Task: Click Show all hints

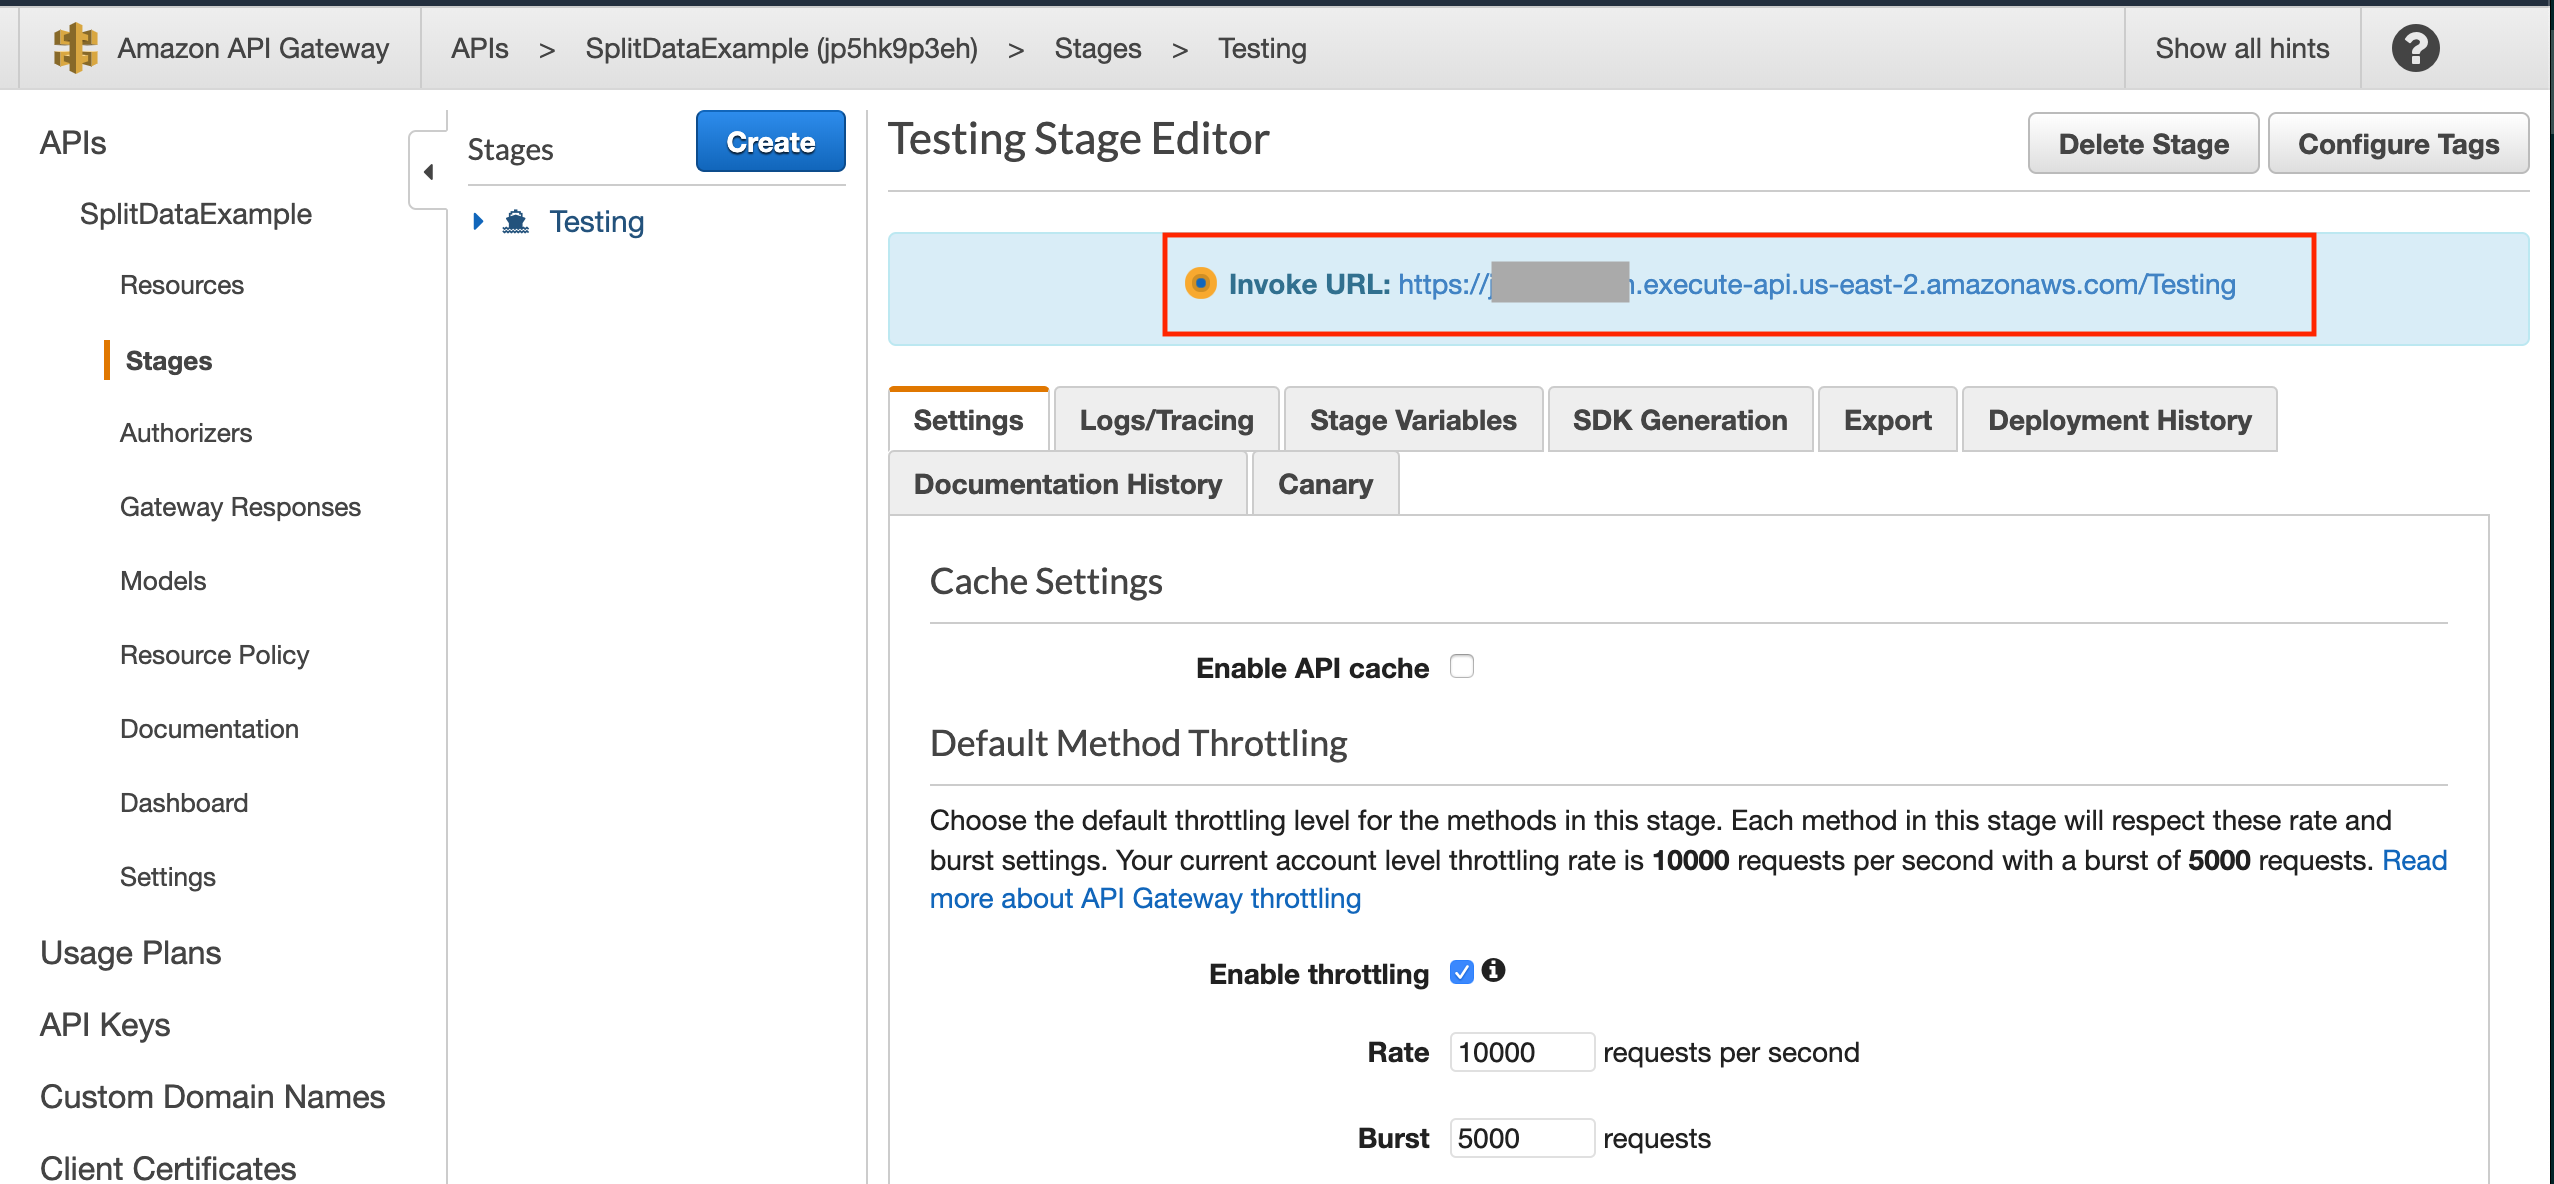Action: [x=2241, y=48]
